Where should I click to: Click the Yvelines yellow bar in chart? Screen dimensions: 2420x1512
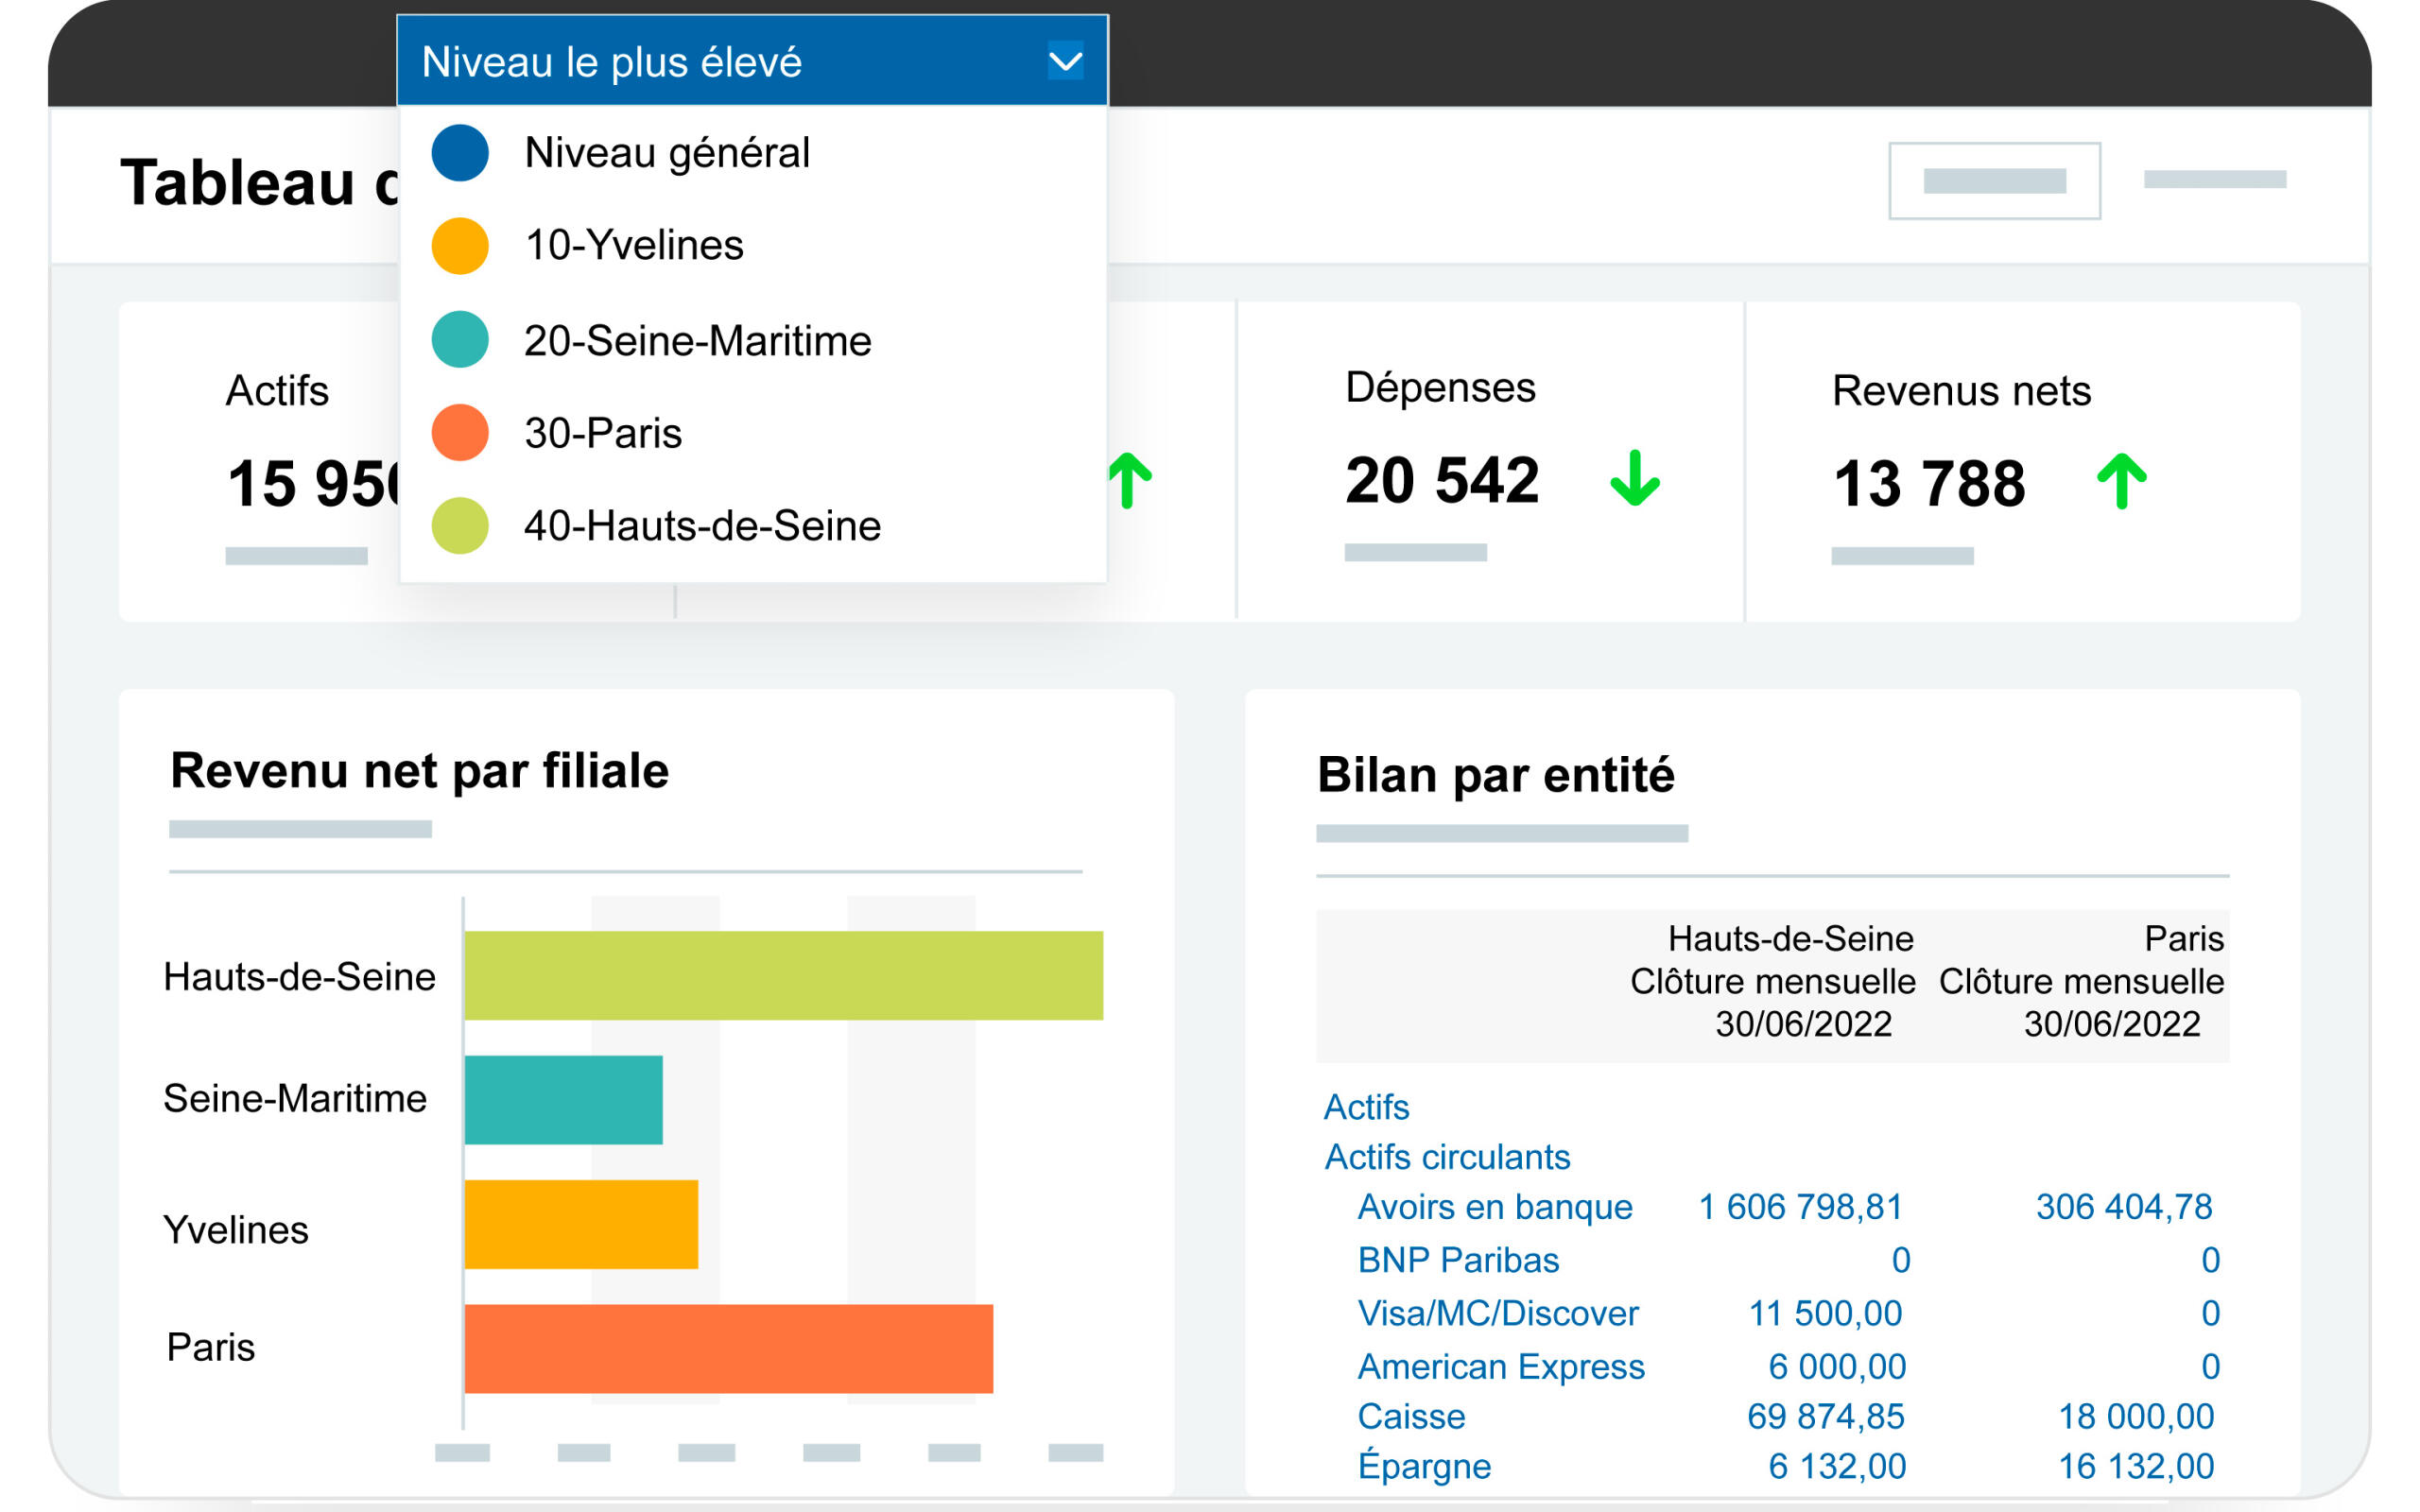point(581,1224)
